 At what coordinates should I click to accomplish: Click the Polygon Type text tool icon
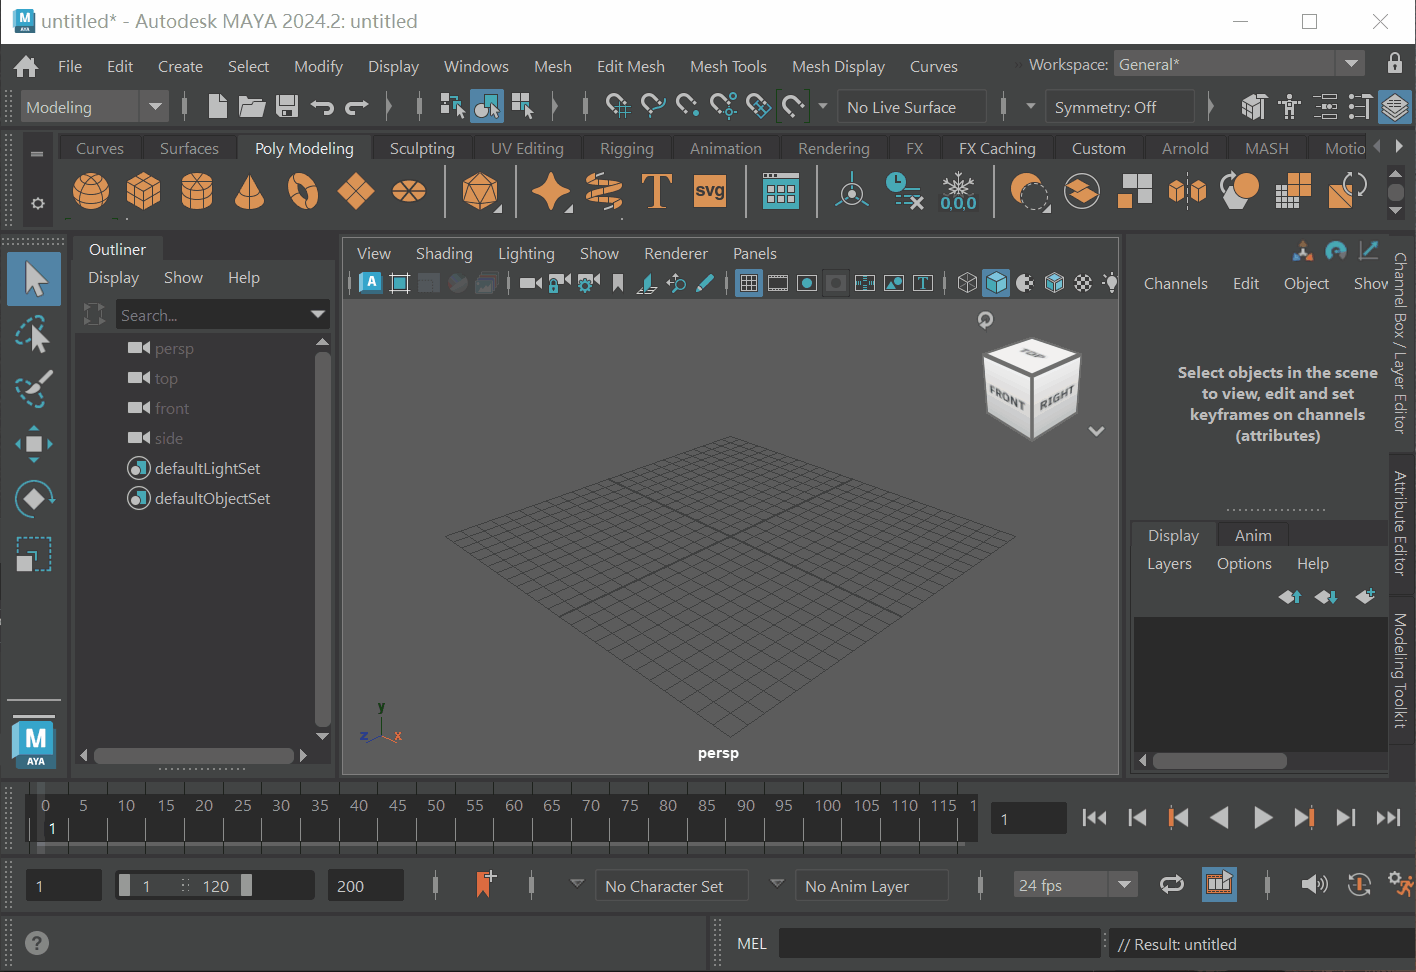coord(656,190)
